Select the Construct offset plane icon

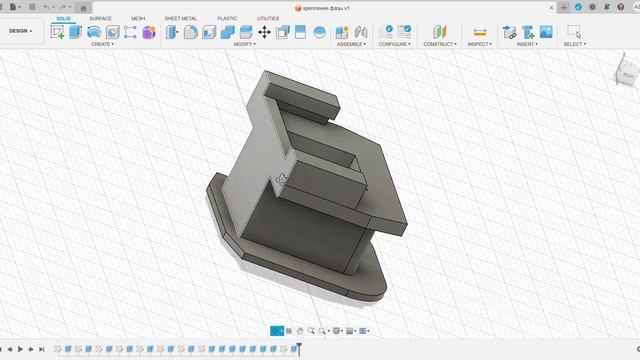click(440, 32)
